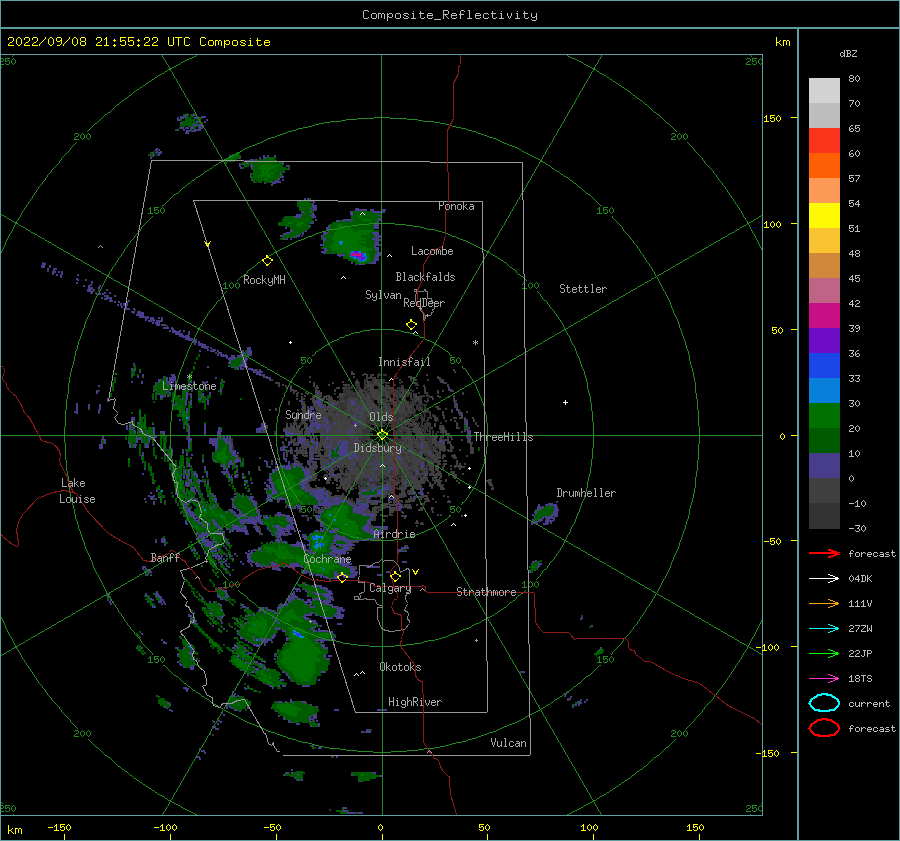
Task: Click the Limestone label on the map
Action: click(x=189, y=386)
